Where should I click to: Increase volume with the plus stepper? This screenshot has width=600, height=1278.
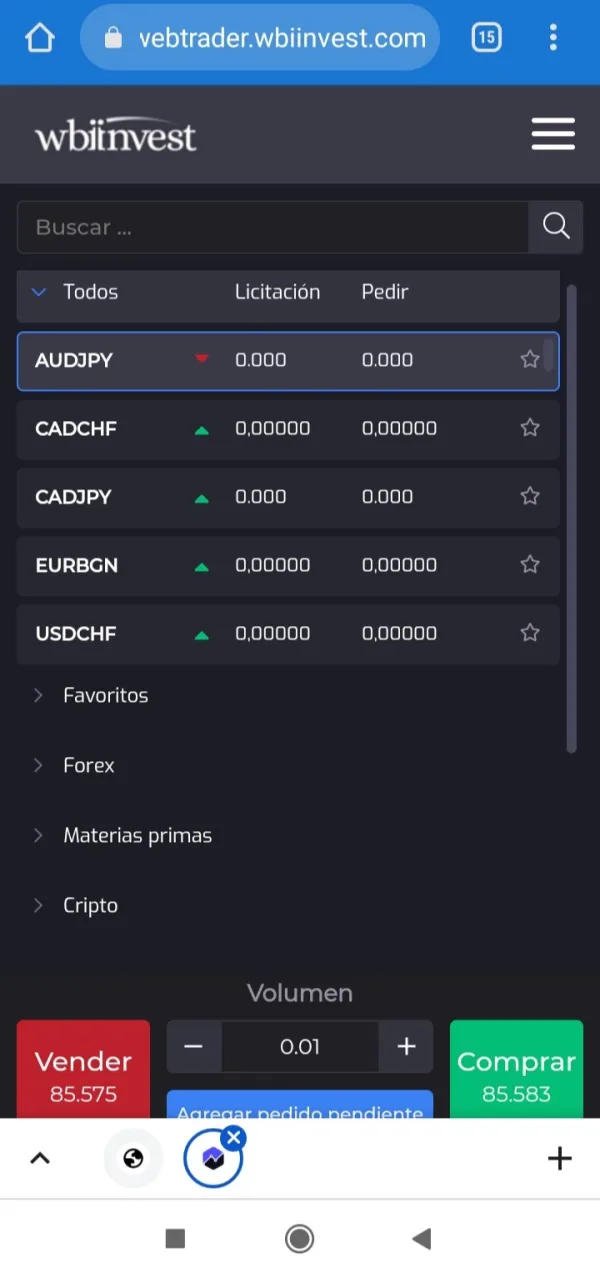click(x=406, y=1046)
